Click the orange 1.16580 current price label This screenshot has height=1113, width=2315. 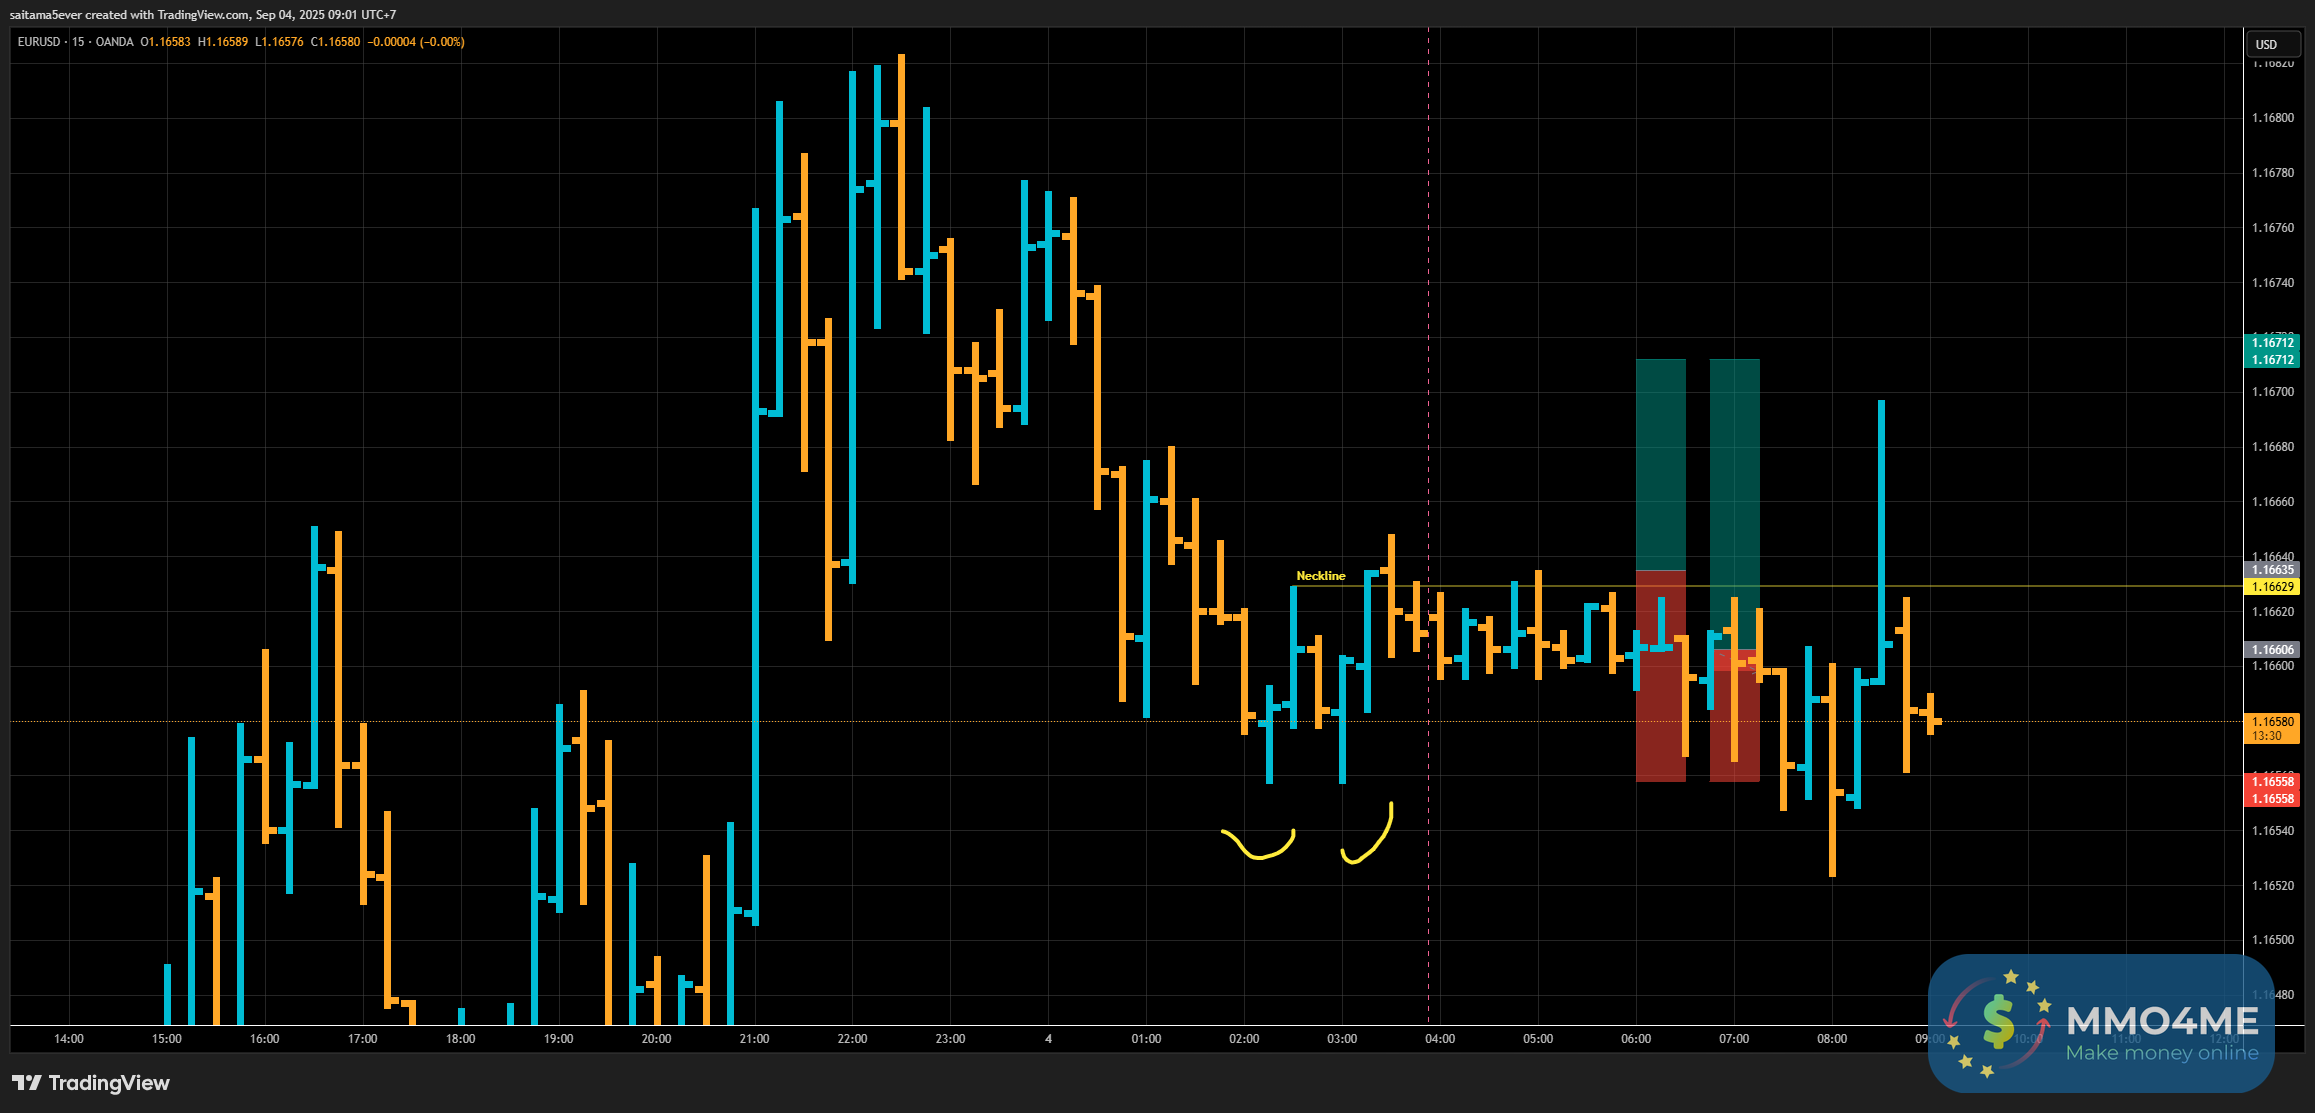tap(2272, 722)
